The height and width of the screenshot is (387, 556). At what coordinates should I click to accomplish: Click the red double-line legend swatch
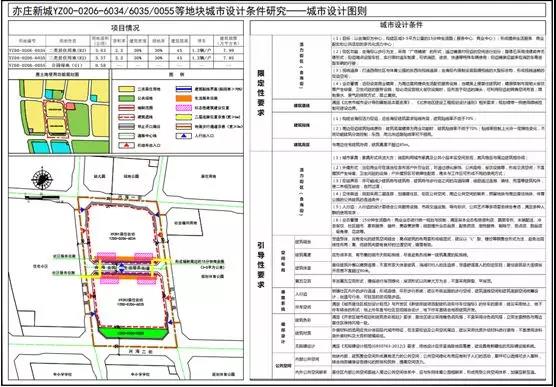pos(127,107)
